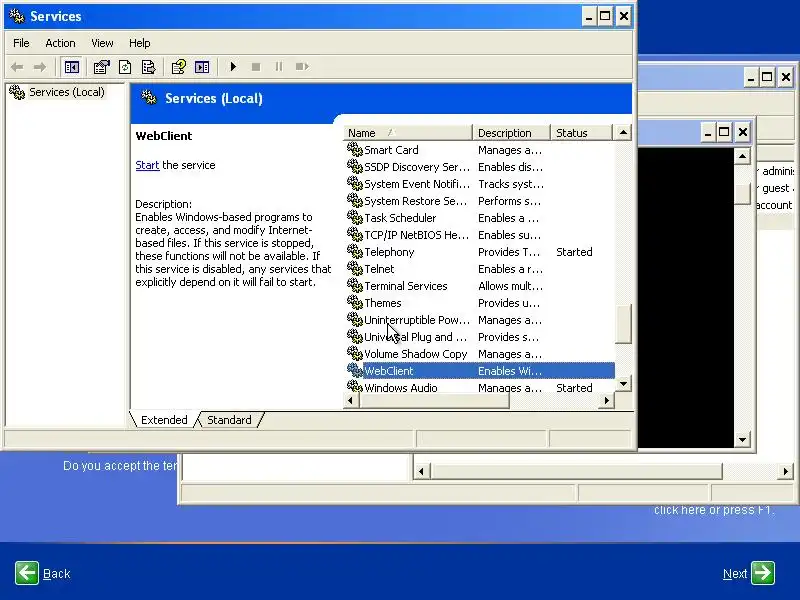Open the Help toolbar icon

178,67
